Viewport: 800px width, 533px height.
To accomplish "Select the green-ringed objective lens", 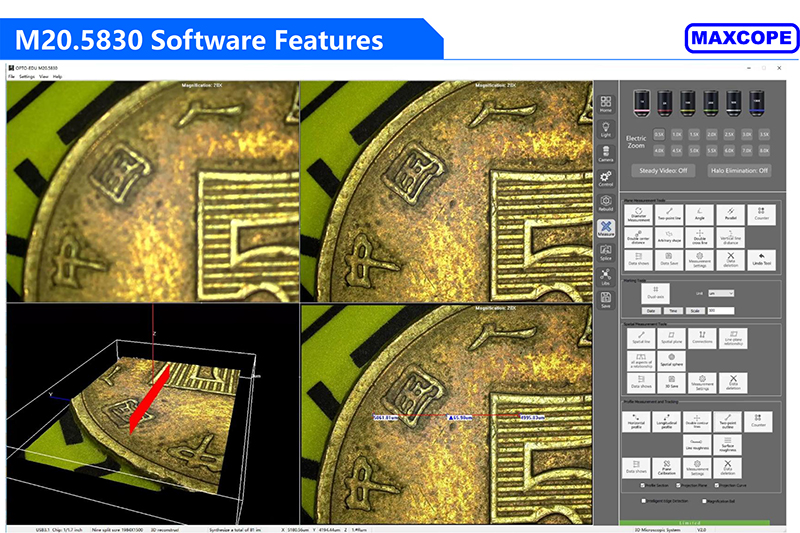I will pos(711,103).
